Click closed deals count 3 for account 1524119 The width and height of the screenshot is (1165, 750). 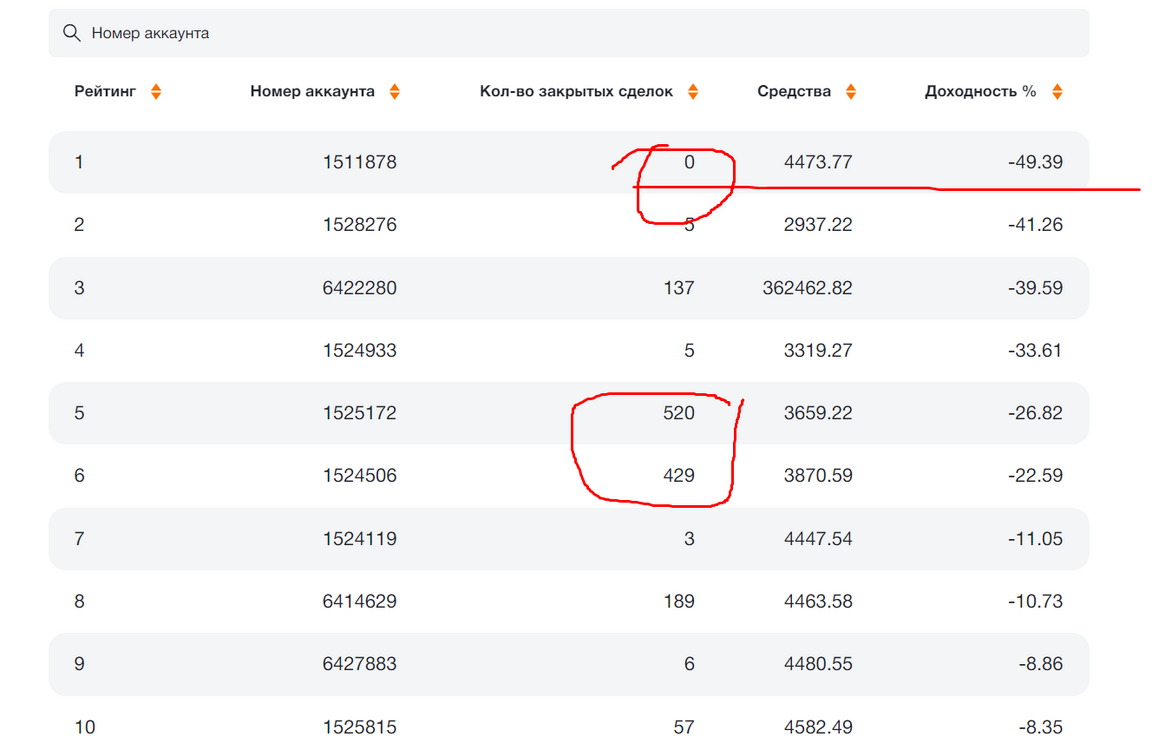point(689,538)
